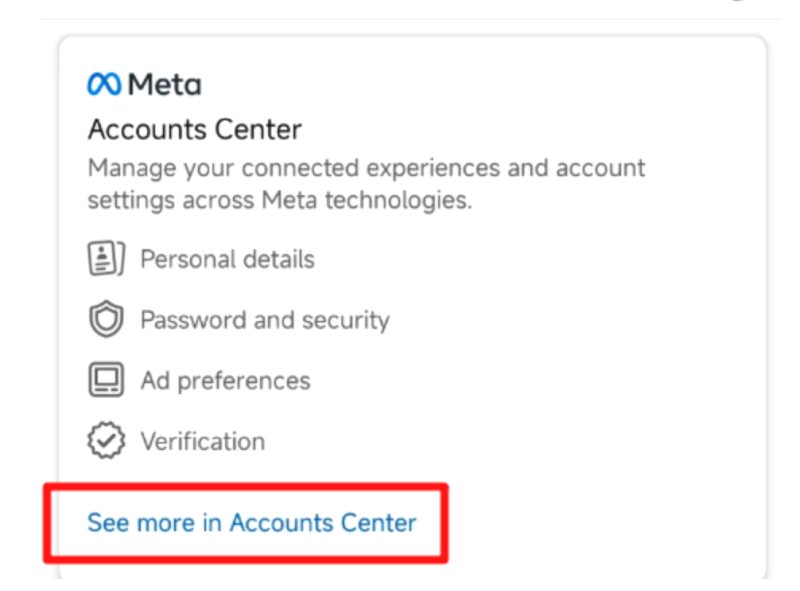The image size is (800, 591).
Task: Select the Verification text label
Action: [x=202, y=441]
